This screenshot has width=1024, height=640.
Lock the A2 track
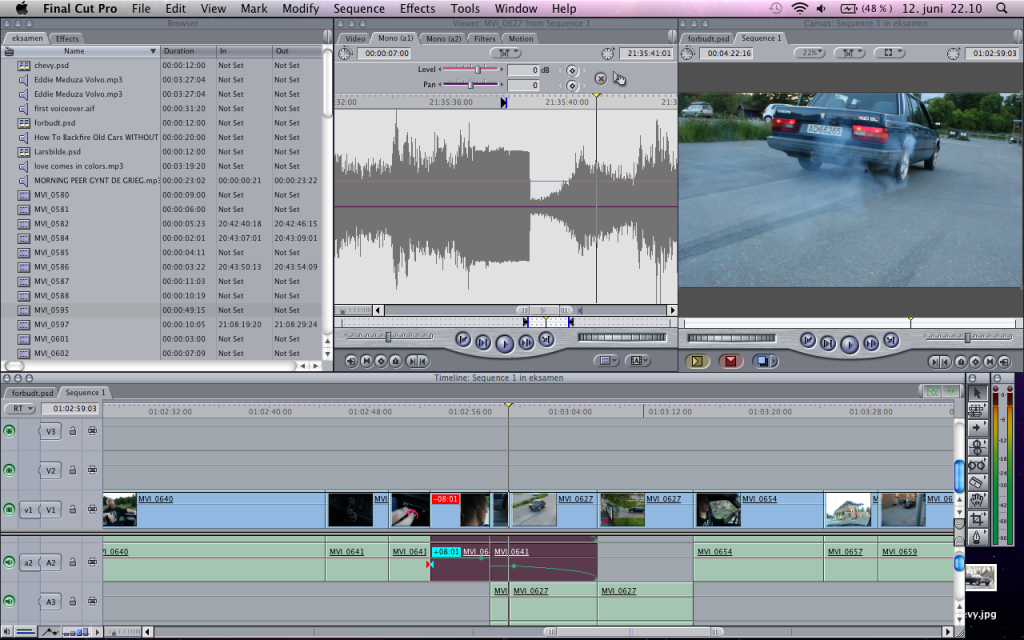(73, 562)
